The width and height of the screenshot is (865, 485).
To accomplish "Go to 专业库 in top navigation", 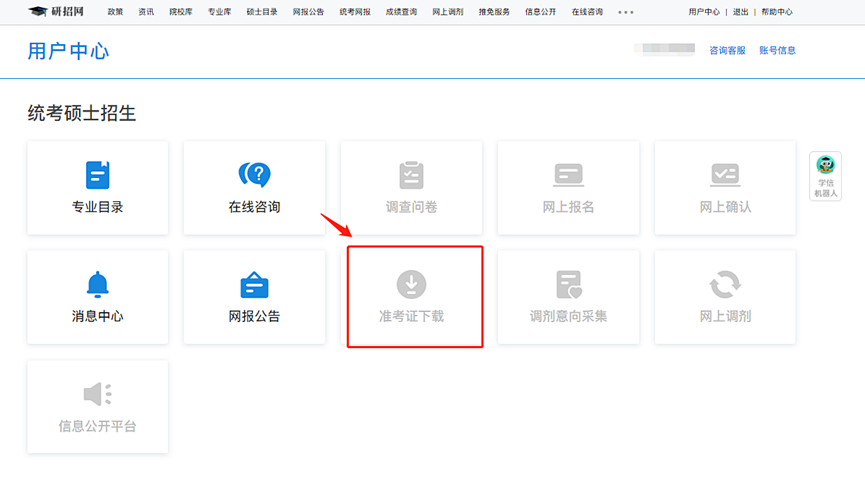I will click(x=220, y=12).
